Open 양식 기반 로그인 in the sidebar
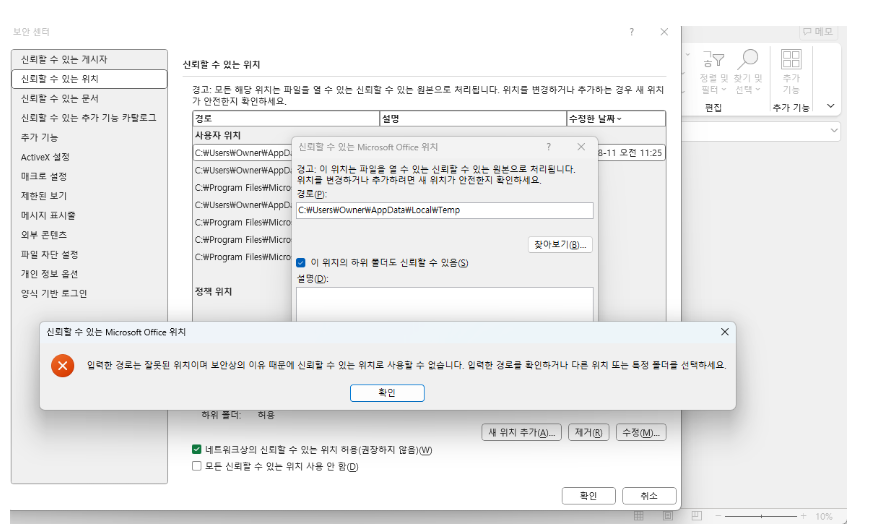887x532 pixels. click(89, 294)
